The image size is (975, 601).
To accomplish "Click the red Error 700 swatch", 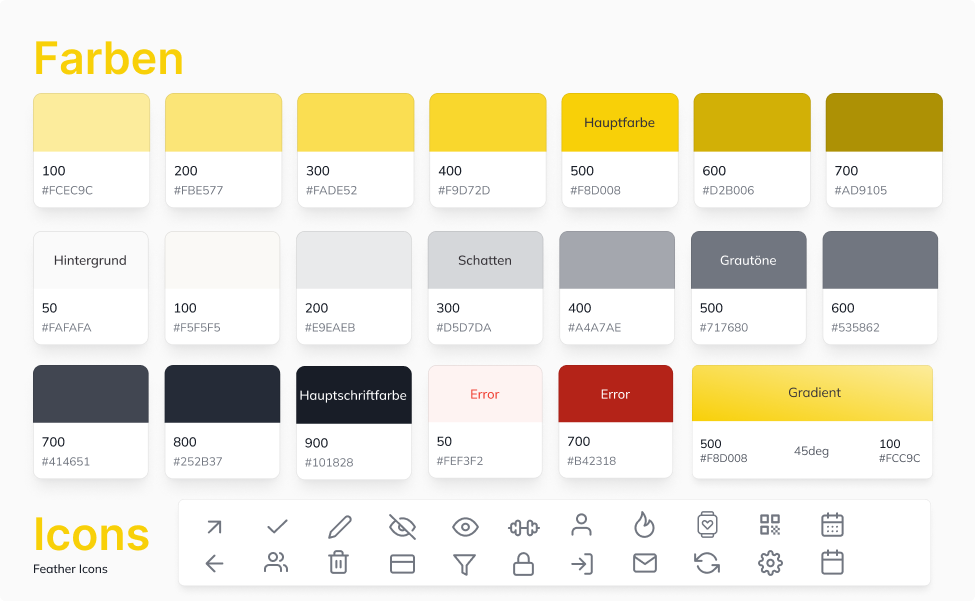I will [x=615, y=394].
